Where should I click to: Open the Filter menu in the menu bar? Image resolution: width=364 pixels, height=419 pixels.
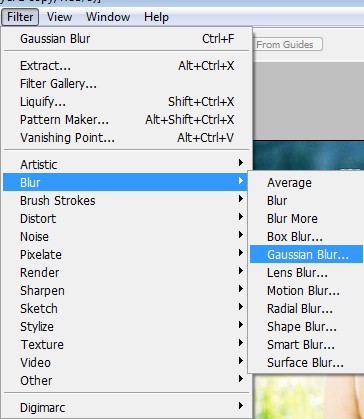(x=20, y=17)
